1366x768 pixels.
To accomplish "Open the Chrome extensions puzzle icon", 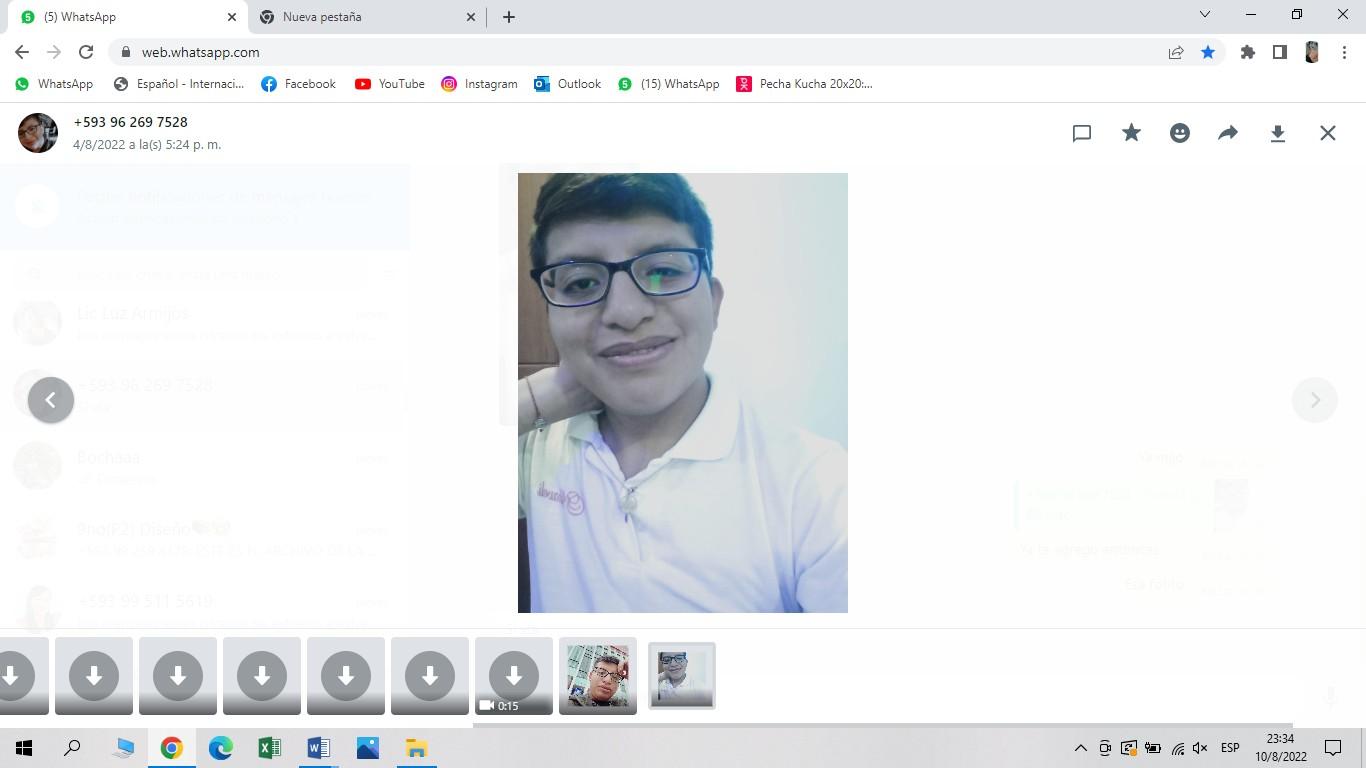I will (x=1247, y=52).
